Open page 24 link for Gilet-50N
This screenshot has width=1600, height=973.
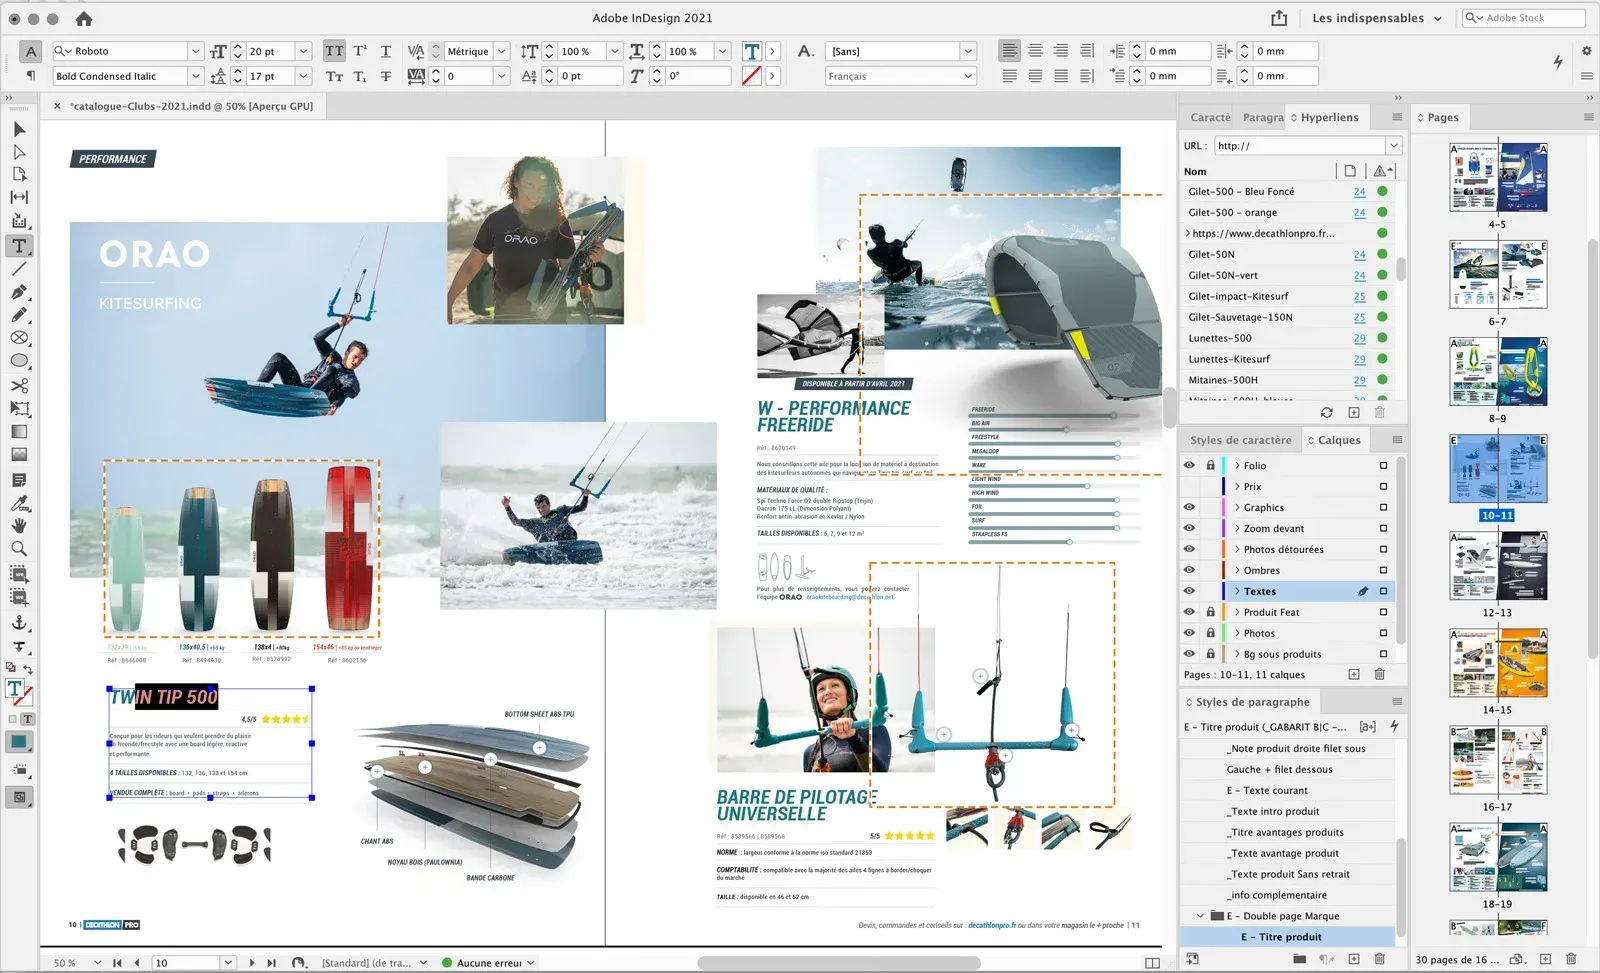click(x=1359, y=254)
